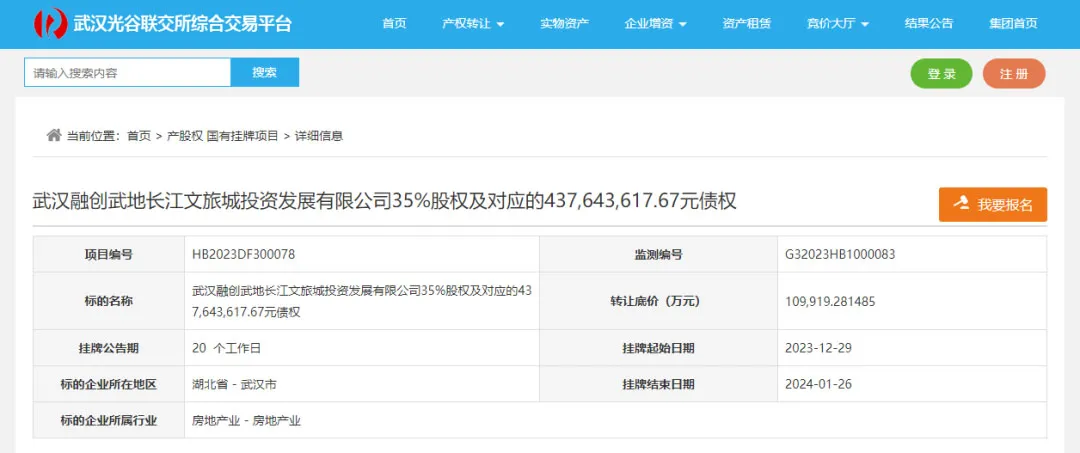Click the 挂牌起始日期 label cell
Image resolution: width=1080 pixels, height=453 pixels.
658,348
